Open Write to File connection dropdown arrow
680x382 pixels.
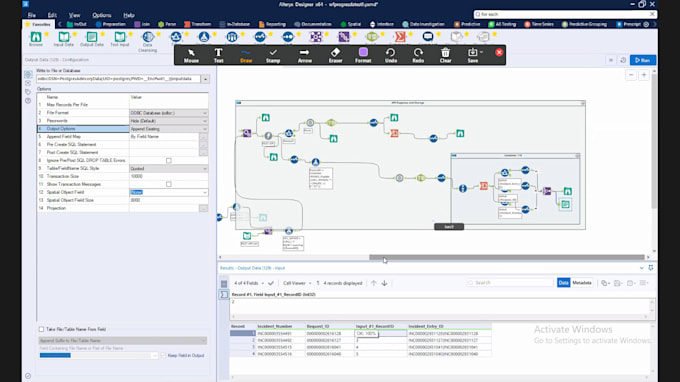click(x=205, y=79)
